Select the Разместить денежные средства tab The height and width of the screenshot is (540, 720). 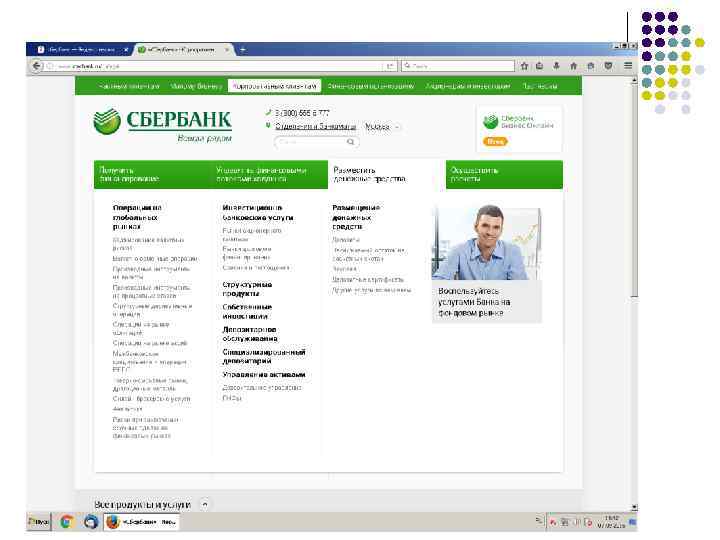387,174
